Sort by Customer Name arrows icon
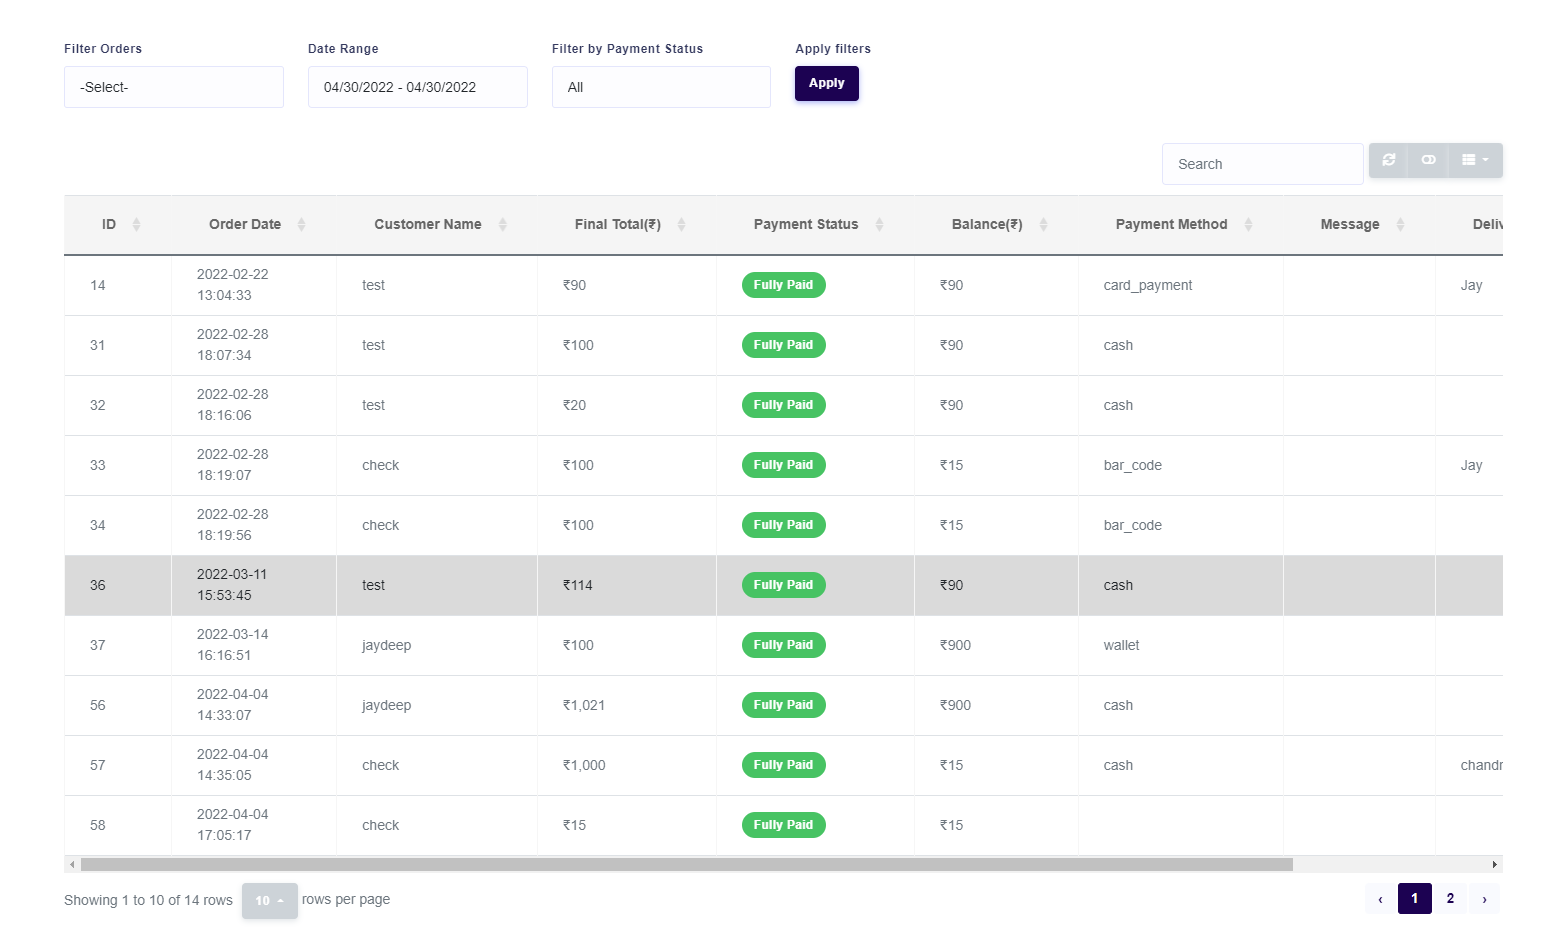Viewport: 1567px width, 930px height. click(x=502, y=225)
